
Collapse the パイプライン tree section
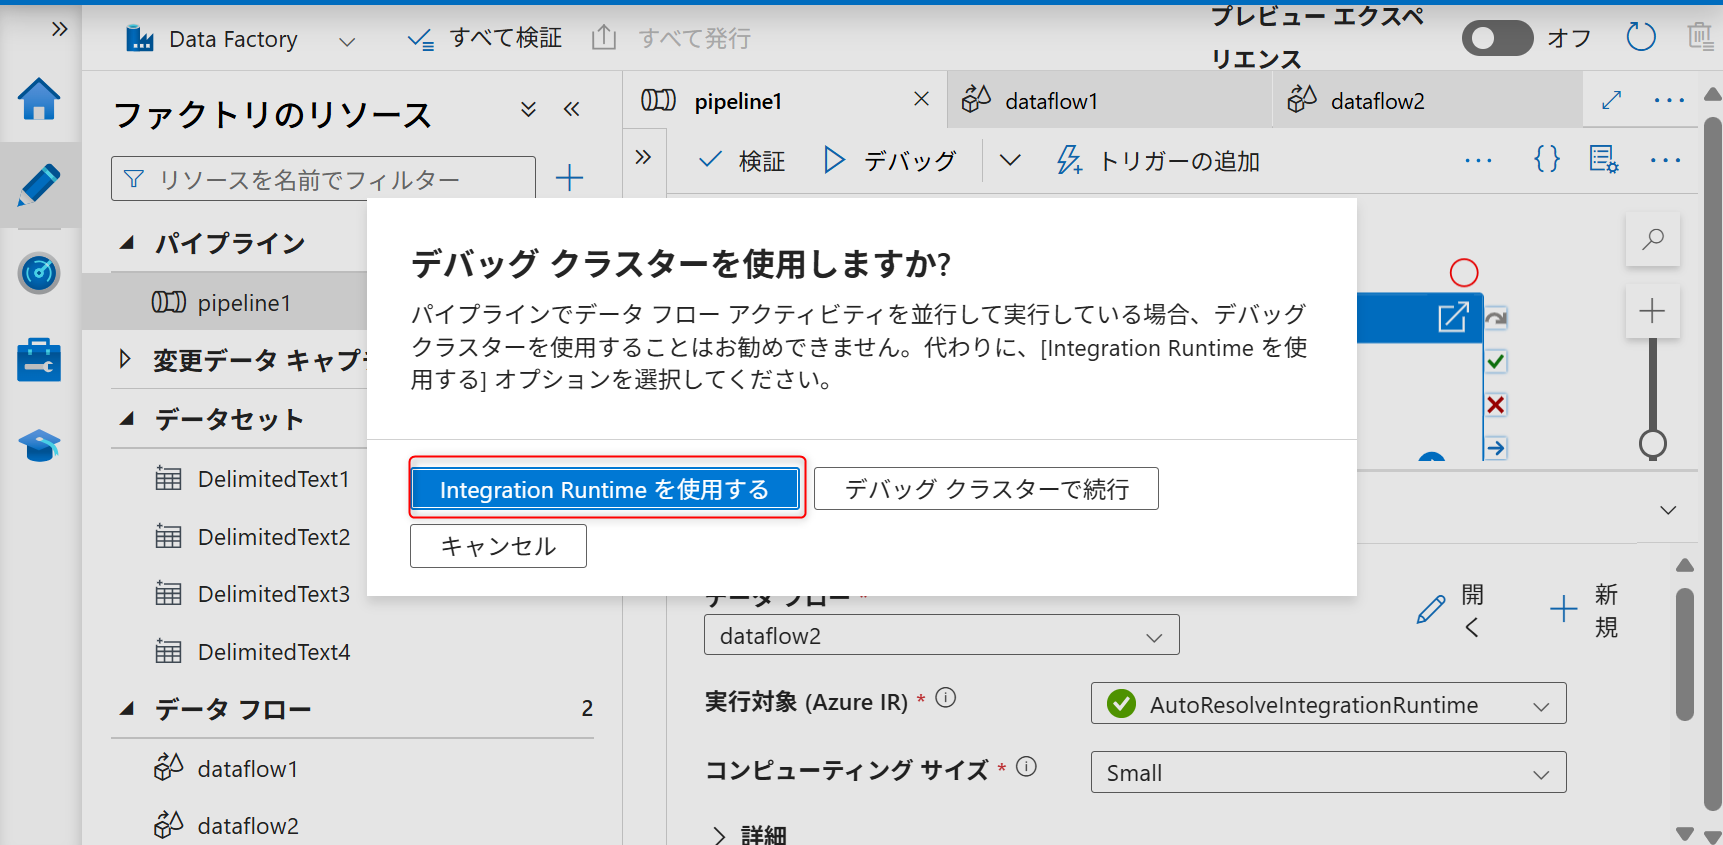coord(127,243)
